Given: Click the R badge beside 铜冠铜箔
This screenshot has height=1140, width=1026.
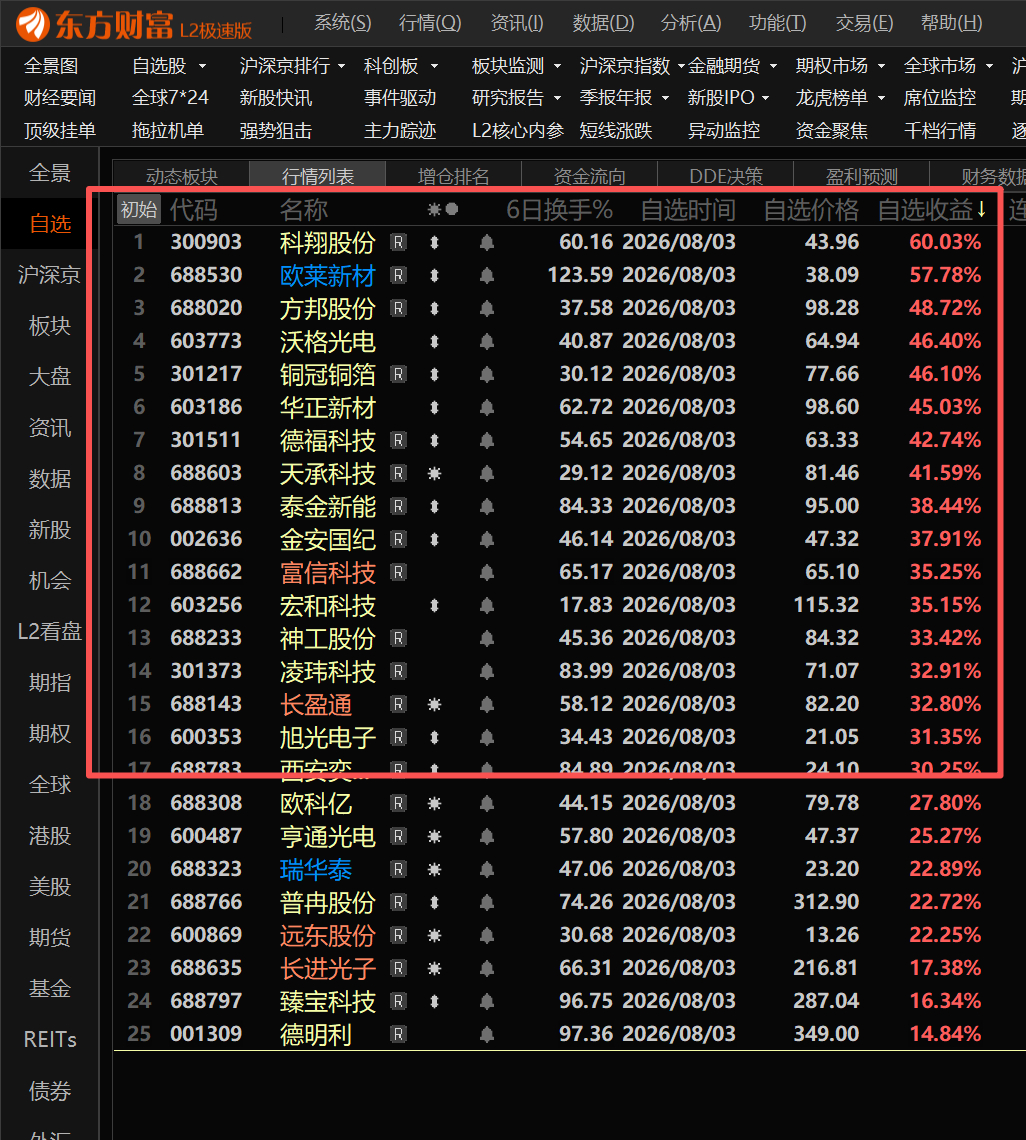Looking at the screenshot, I should [x=398, y=374].
